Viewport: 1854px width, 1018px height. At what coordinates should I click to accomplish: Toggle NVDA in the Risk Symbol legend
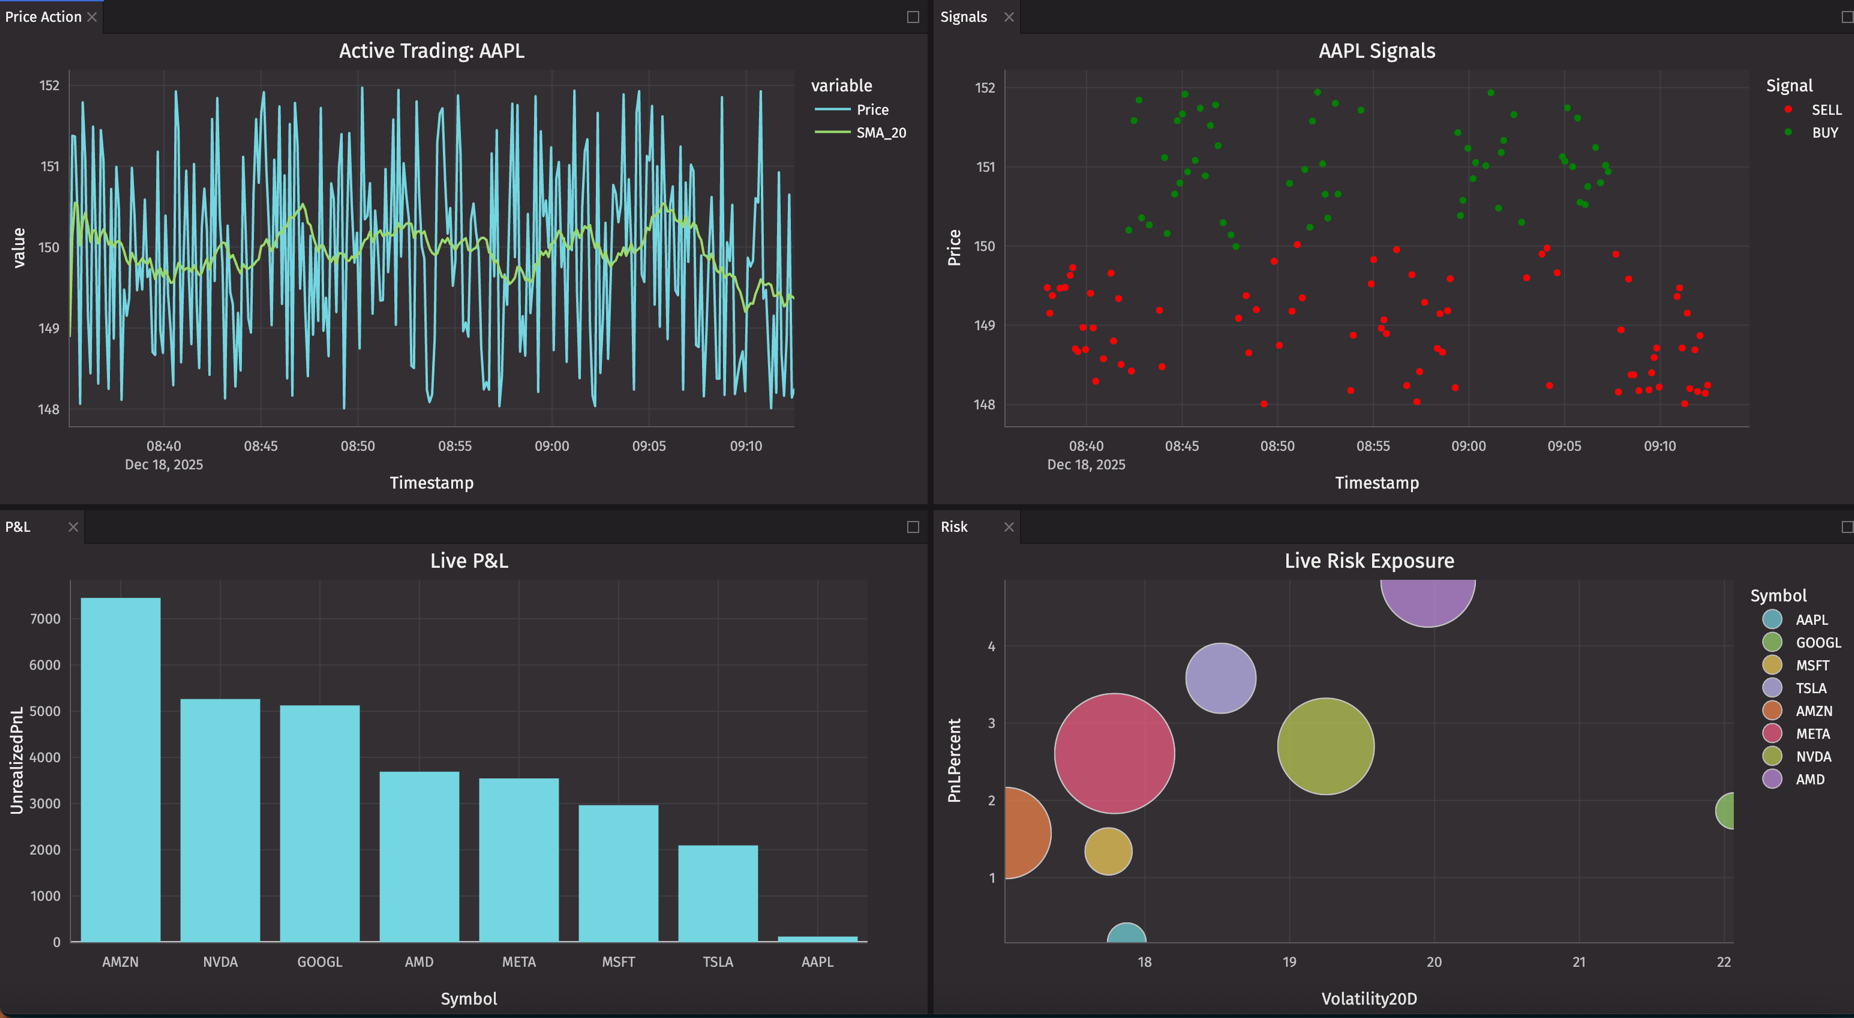point(1812,757)
